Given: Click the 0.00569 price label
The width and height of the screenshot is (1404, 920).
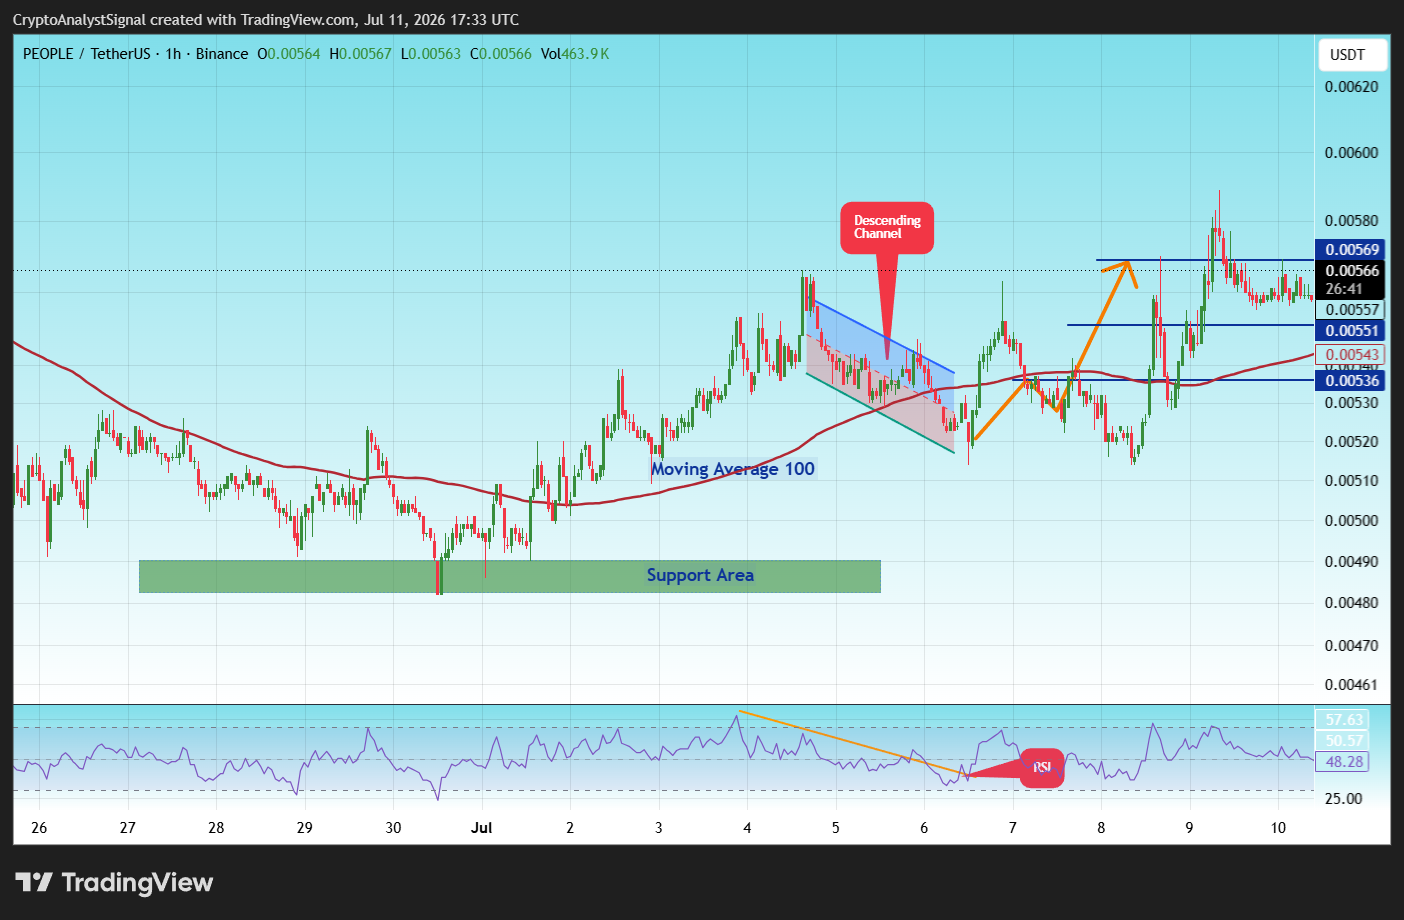Looking at the screenshot, I should coord(1352,250).
